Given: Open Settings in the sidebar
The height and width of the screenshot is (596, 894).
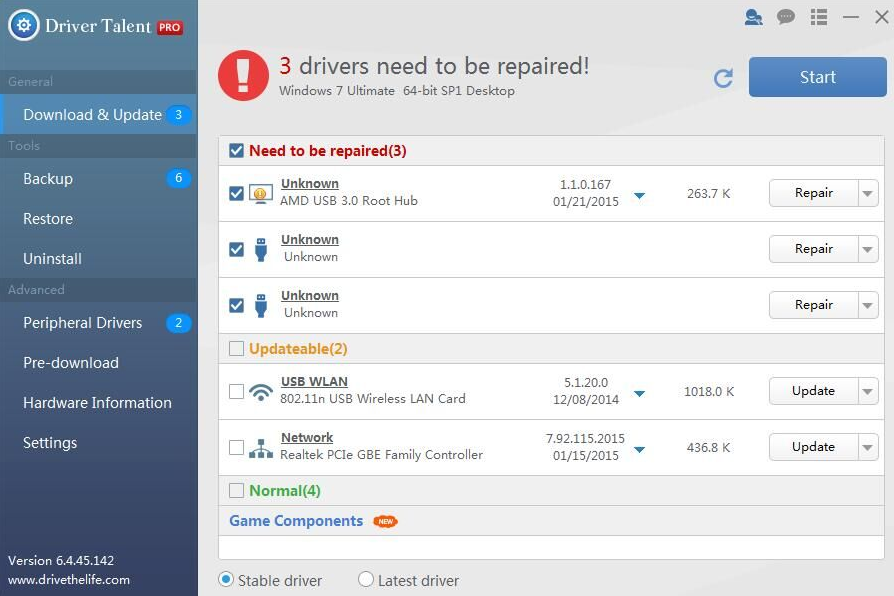Looking at the screenshot, I should click(99, 443).
